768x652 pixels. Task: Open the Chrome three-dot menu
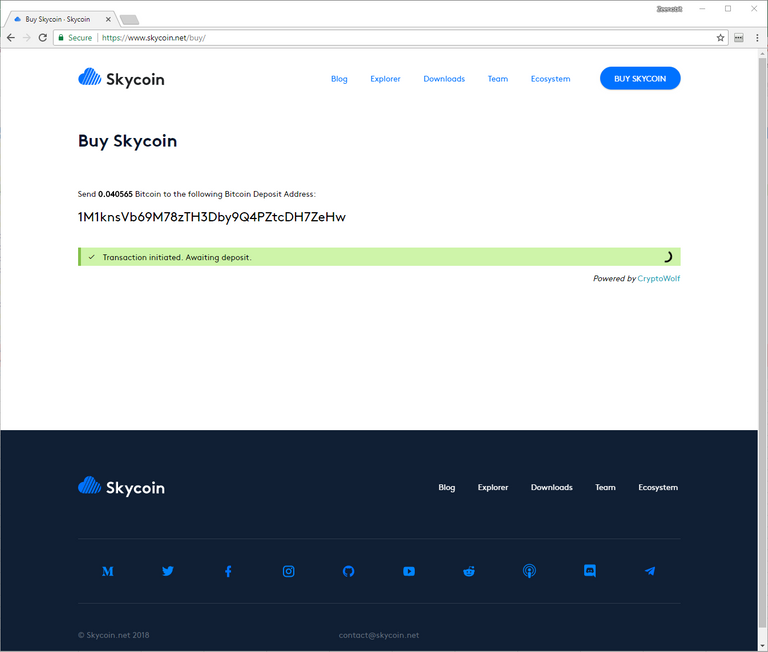click(x=757, y=38)
